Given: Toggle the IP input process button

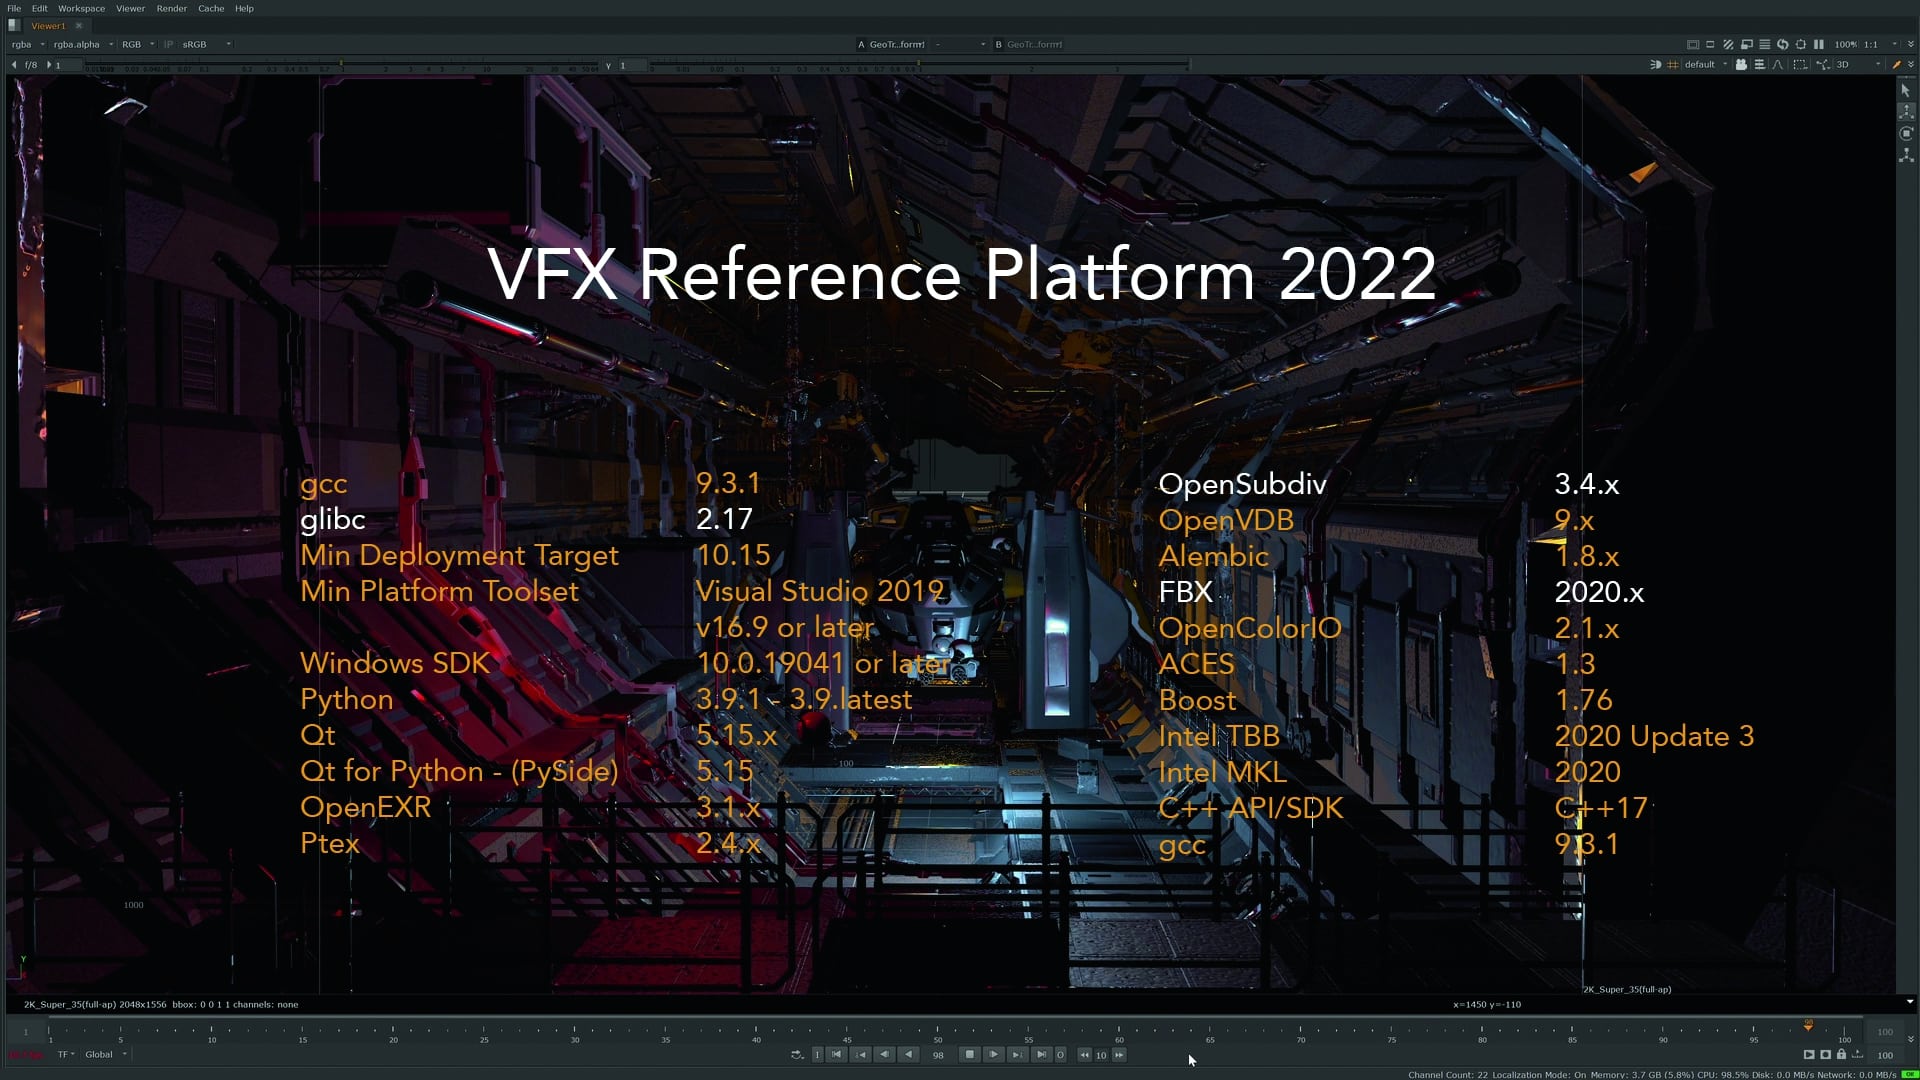Looking at the screenshot, I should pos(170,44).
